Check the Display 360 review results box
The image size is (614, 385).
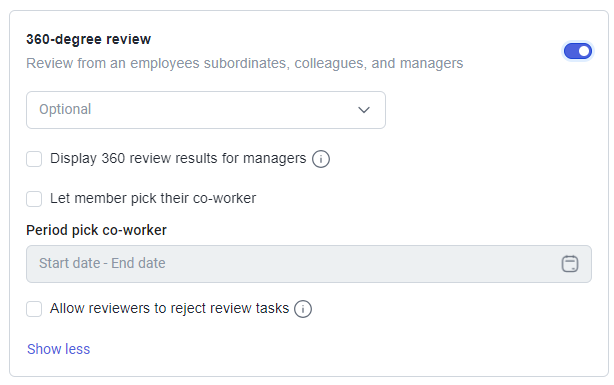(x=34, y=159)
